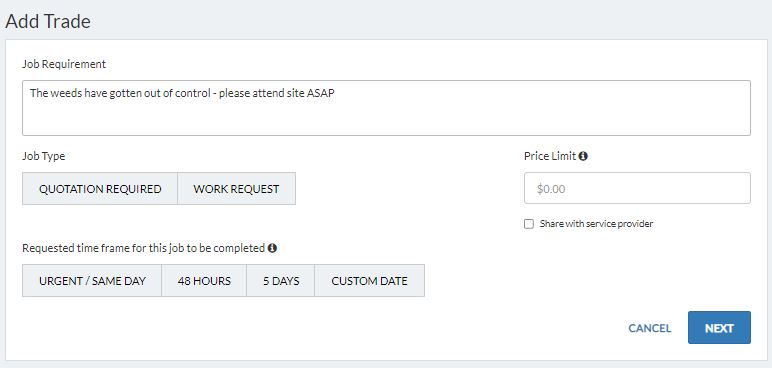Click the Job Type label
772x368 pixels.
43,156
